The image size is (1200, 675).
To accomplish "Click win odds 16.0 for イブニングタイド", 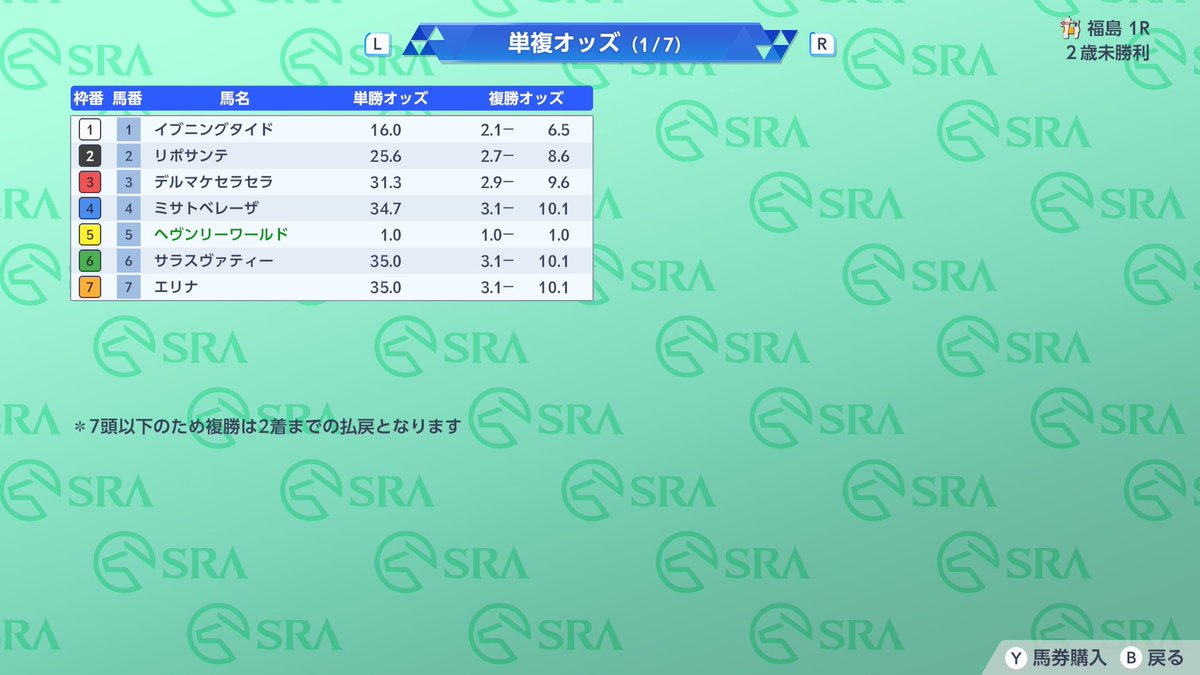I will [385, 130].
